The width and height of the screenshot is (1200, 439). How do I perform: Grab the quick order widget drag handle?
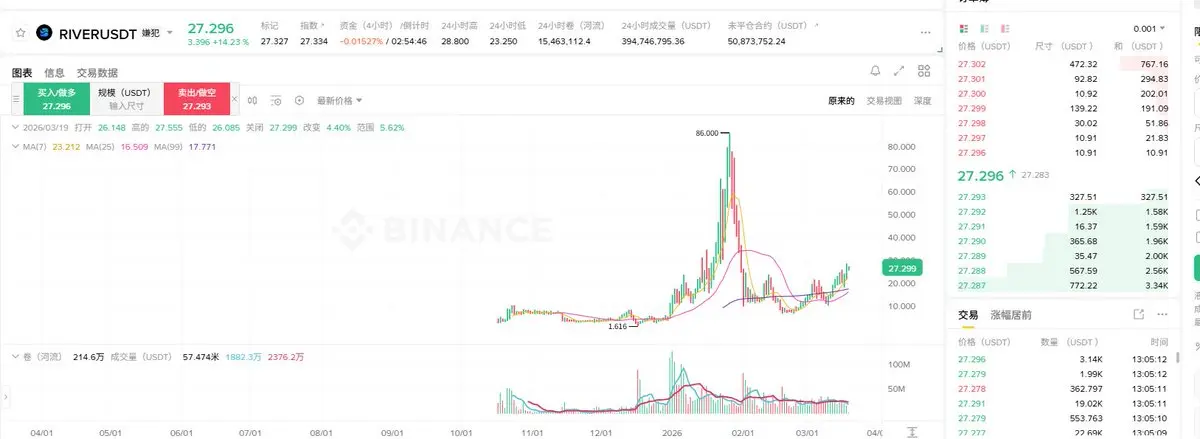coord(16,100)
